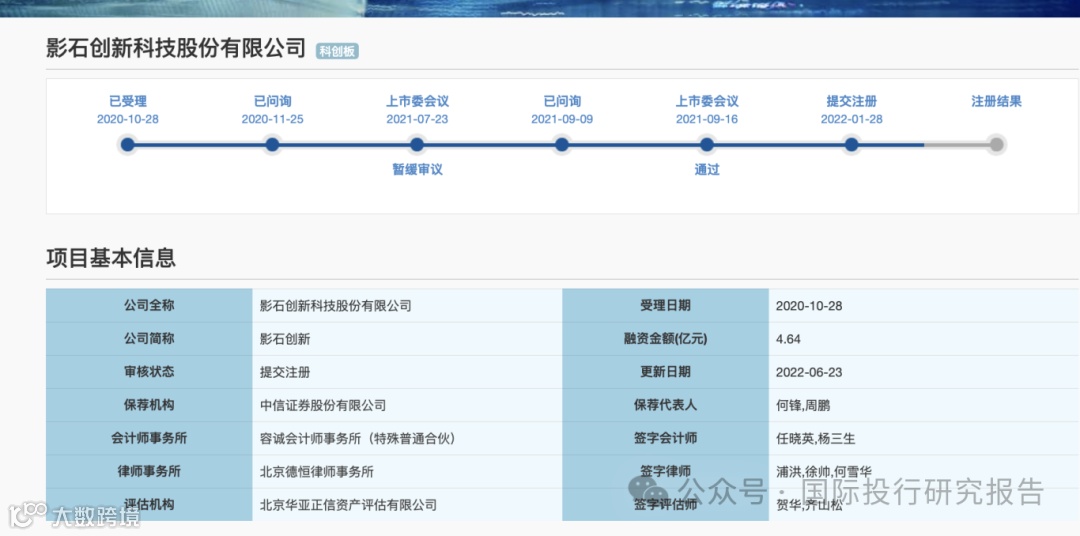Click the 暂缓审议 result text
The height and width of the screenshot is (536, 1080).
tap(417, 169)
